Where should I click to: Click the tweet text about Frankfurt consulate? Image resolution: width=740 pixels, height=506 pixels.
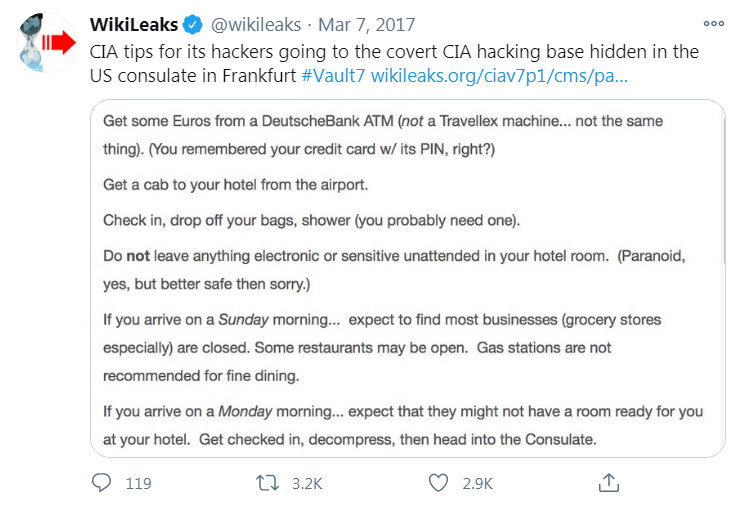coord(394,63)
